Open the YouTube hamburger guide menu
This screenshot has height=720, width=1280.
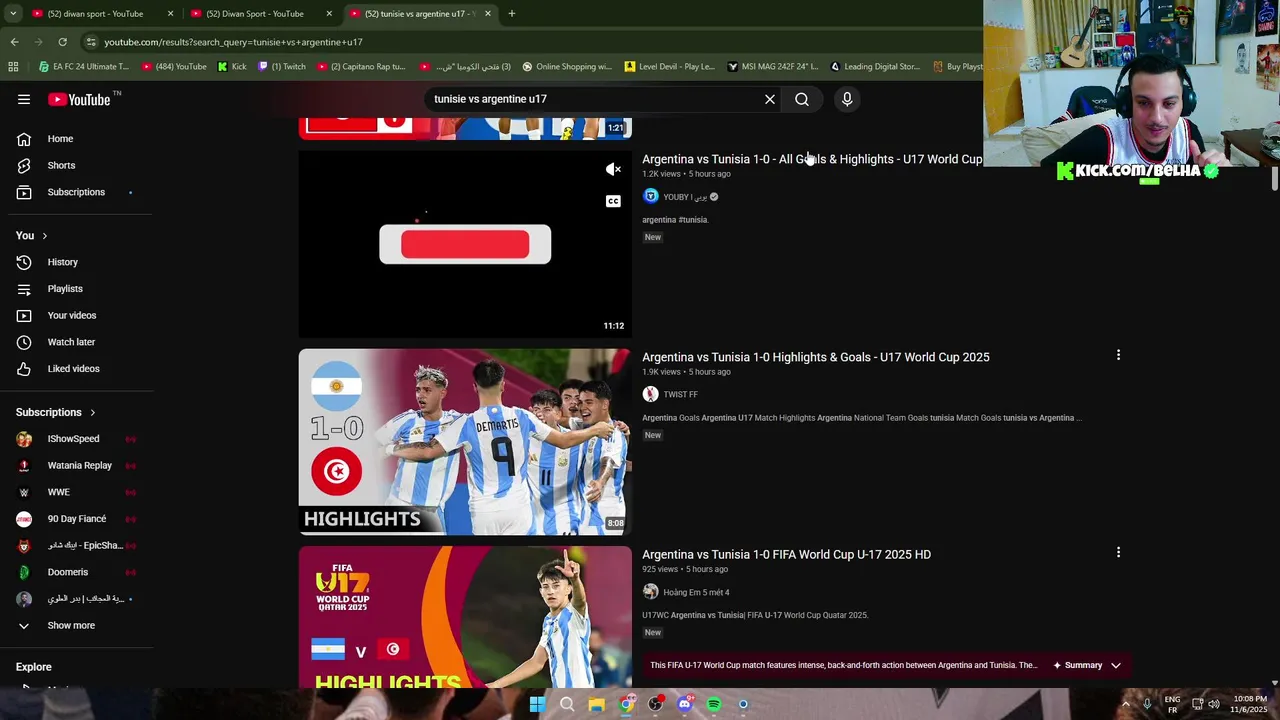click(x=24, y=99)
